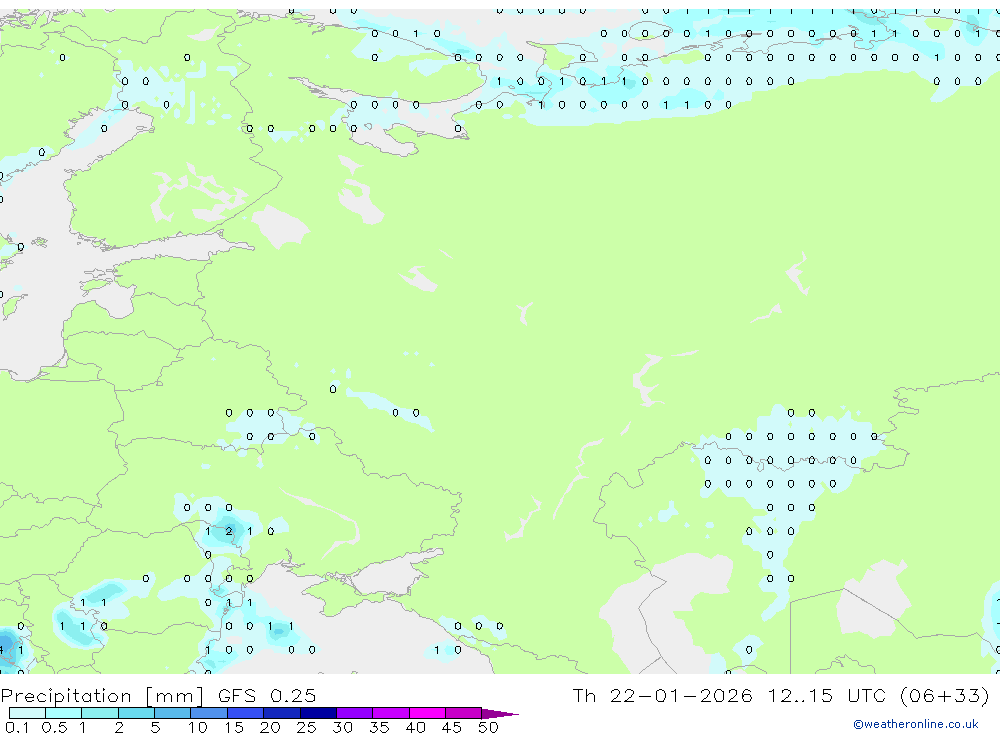
Task: Click the above-50 mm arrow tip of legend
Action: coord(499,714)
